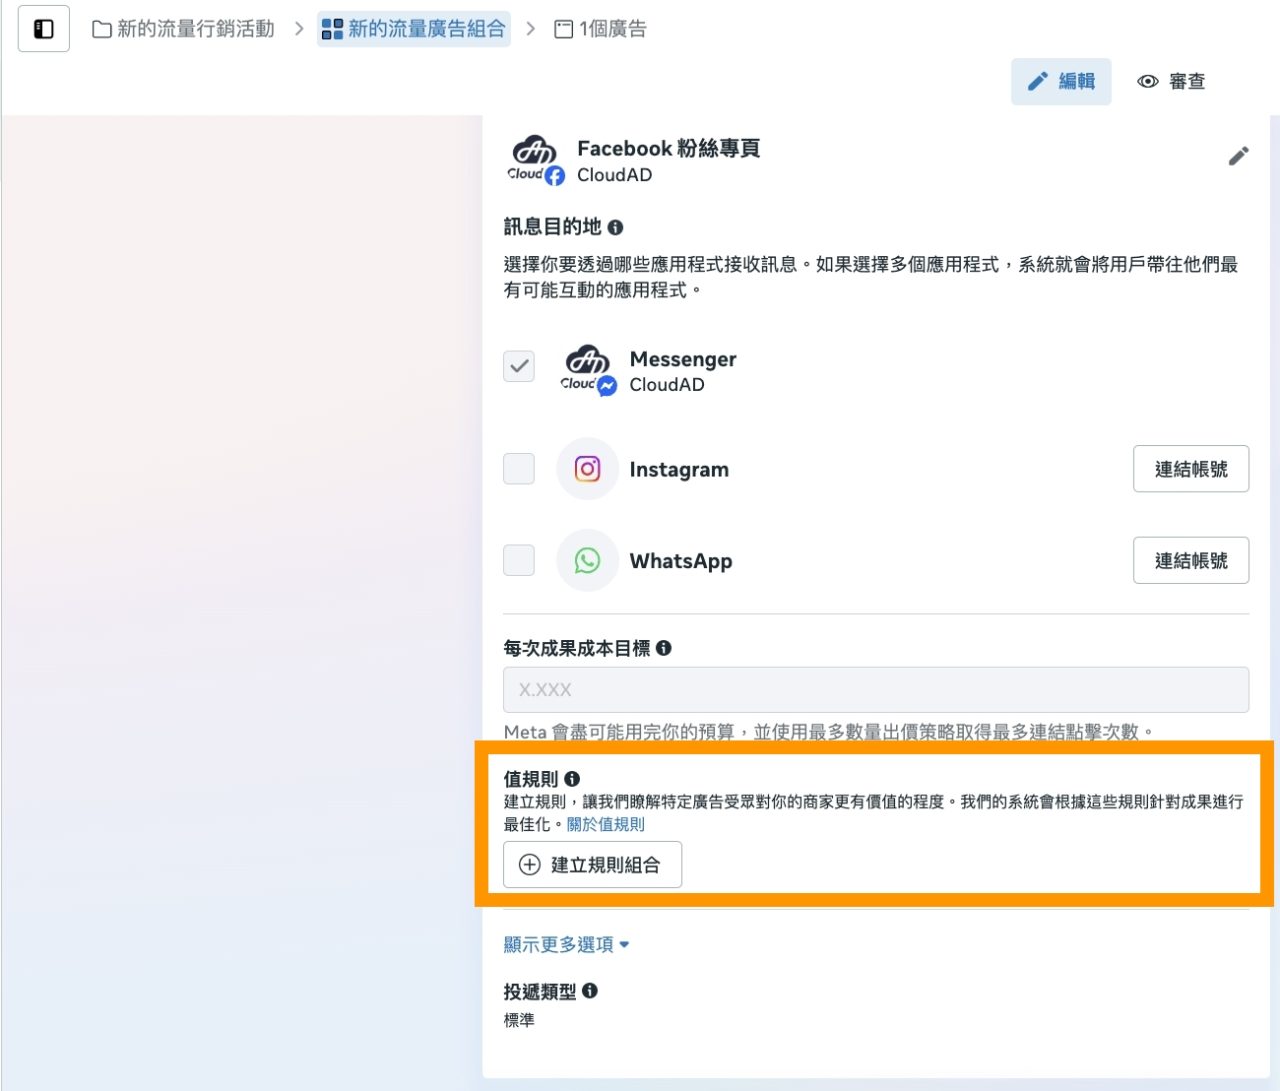Screen dimensions: 1280x1091
Task: Click the ad icon before 1個廣告
Action: coord(564,29)
